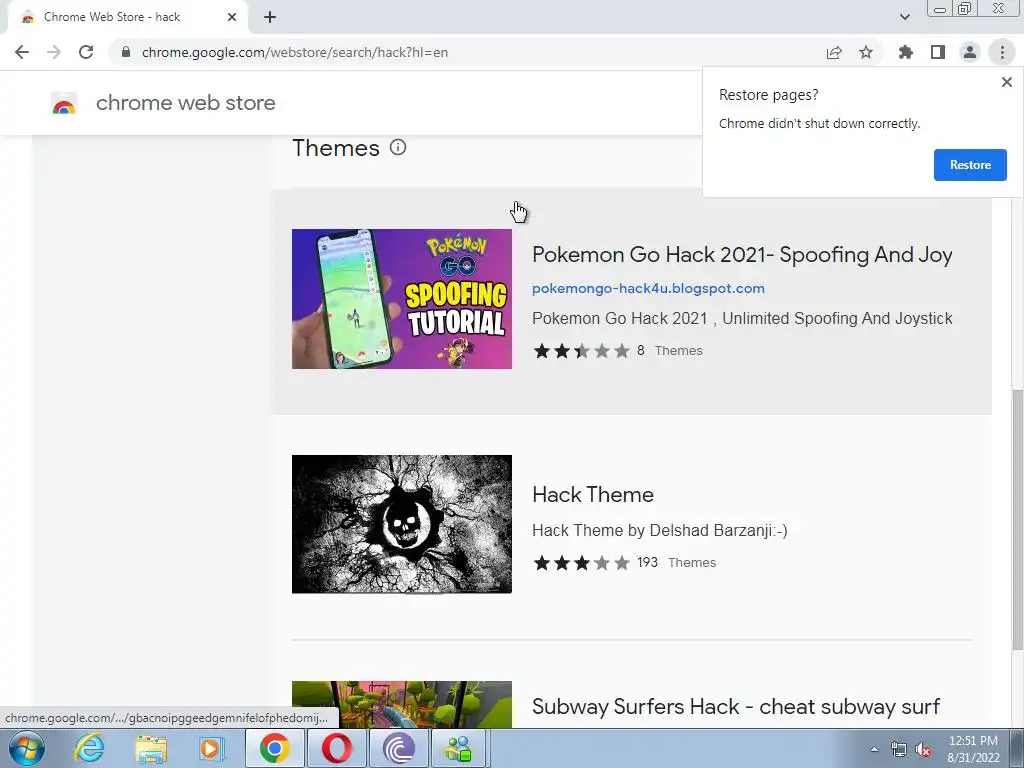Viewport: 1024px width, 768px height.
Task: Click Hack Theme 193 ratings stars
Action: [581, 563]
